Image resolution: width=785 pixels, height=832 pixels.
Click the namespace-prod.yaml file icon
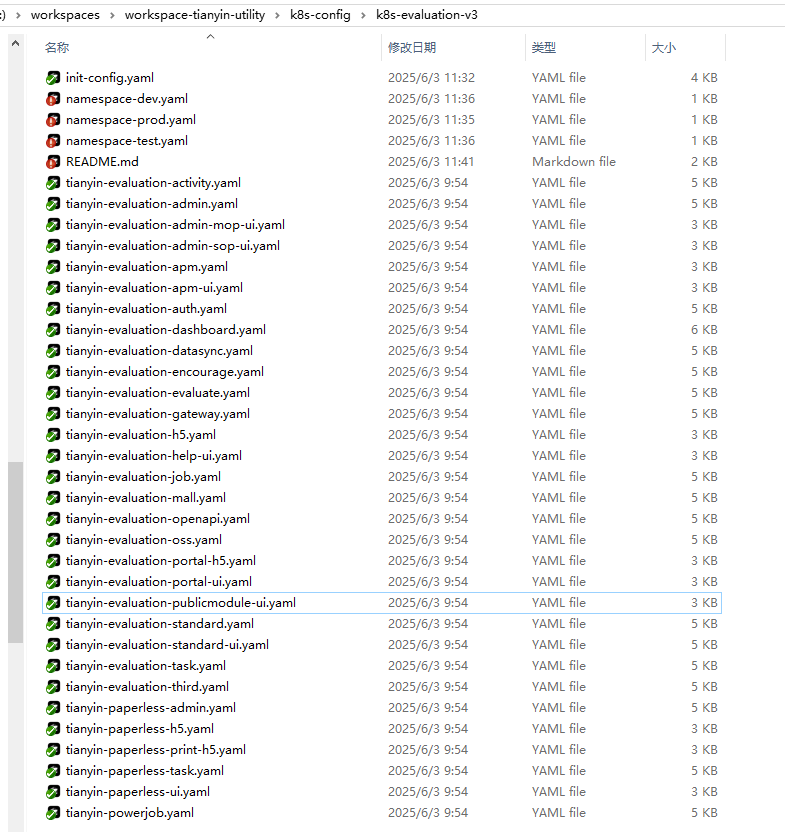pos(53,120)
